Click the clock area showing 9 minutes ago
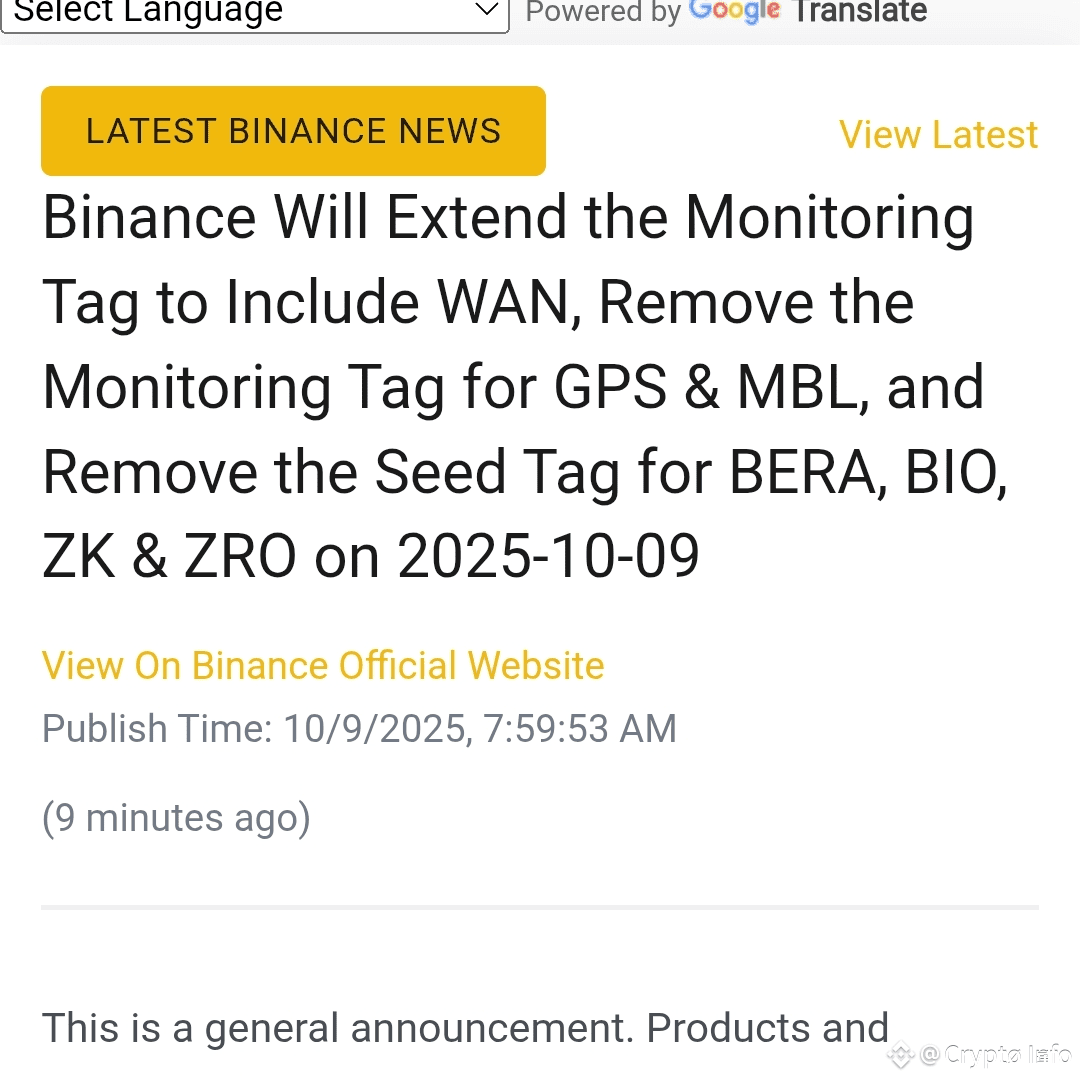The height and width of the screenshot is (1080, 1080). (176, 817)
